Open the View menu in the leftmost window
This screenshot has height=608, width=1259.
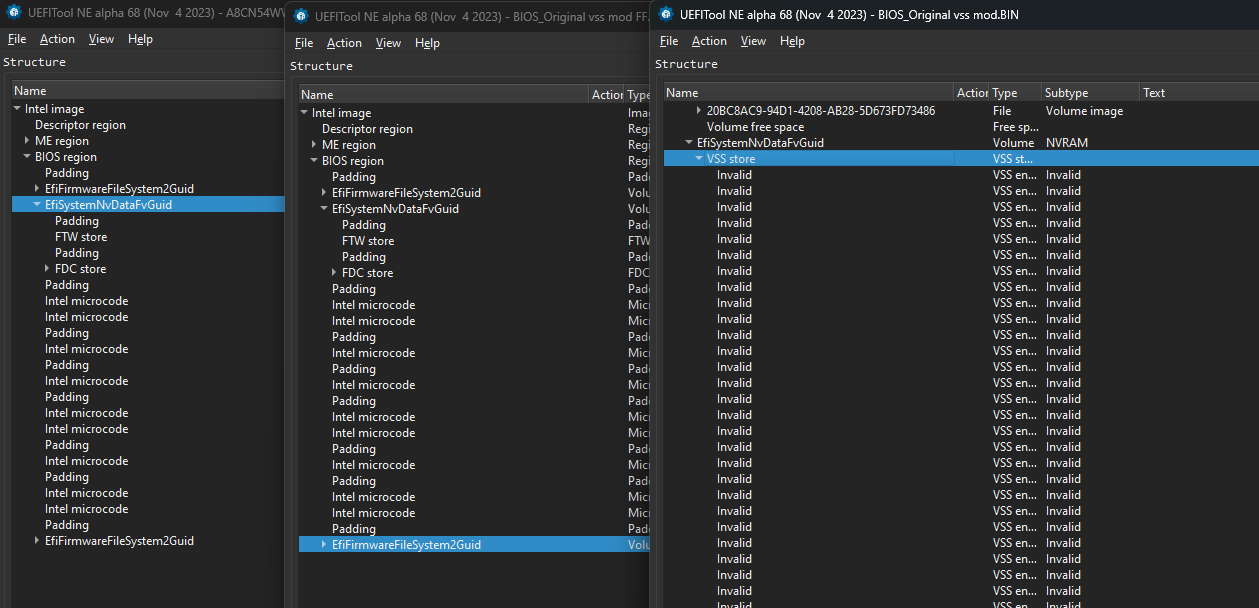click(101, 39)
